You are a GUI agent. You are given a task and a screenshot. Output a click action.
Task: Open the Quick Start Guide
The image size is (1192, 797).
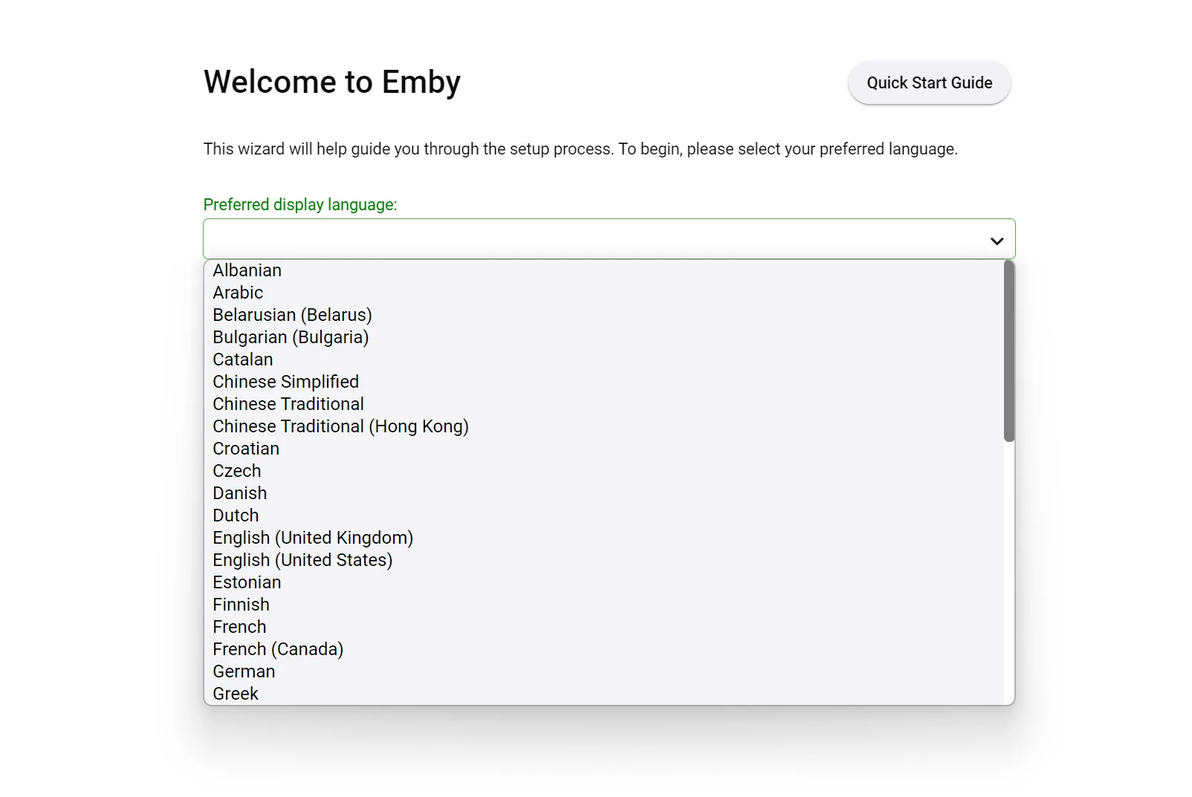click(929, 83)
